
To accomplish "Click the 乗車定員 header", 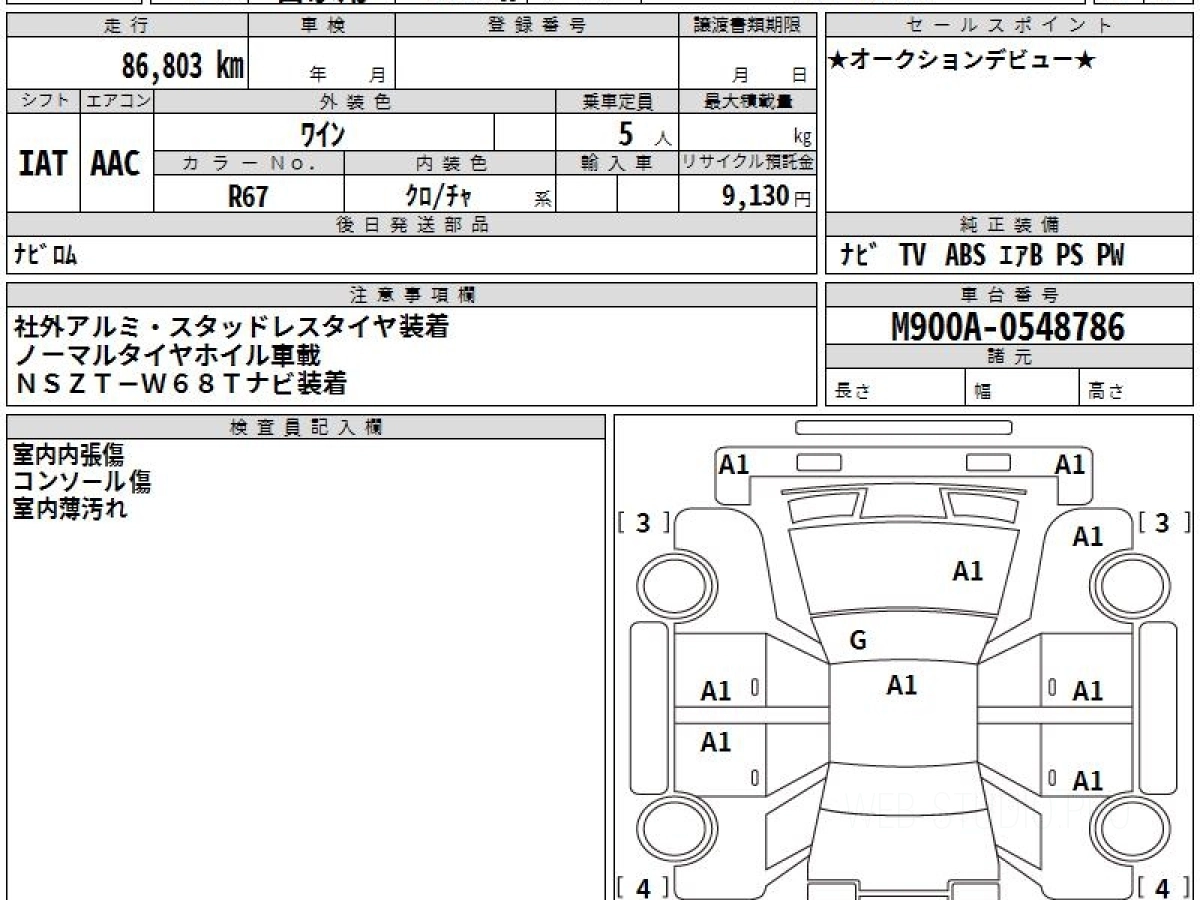I will [617, 101].
